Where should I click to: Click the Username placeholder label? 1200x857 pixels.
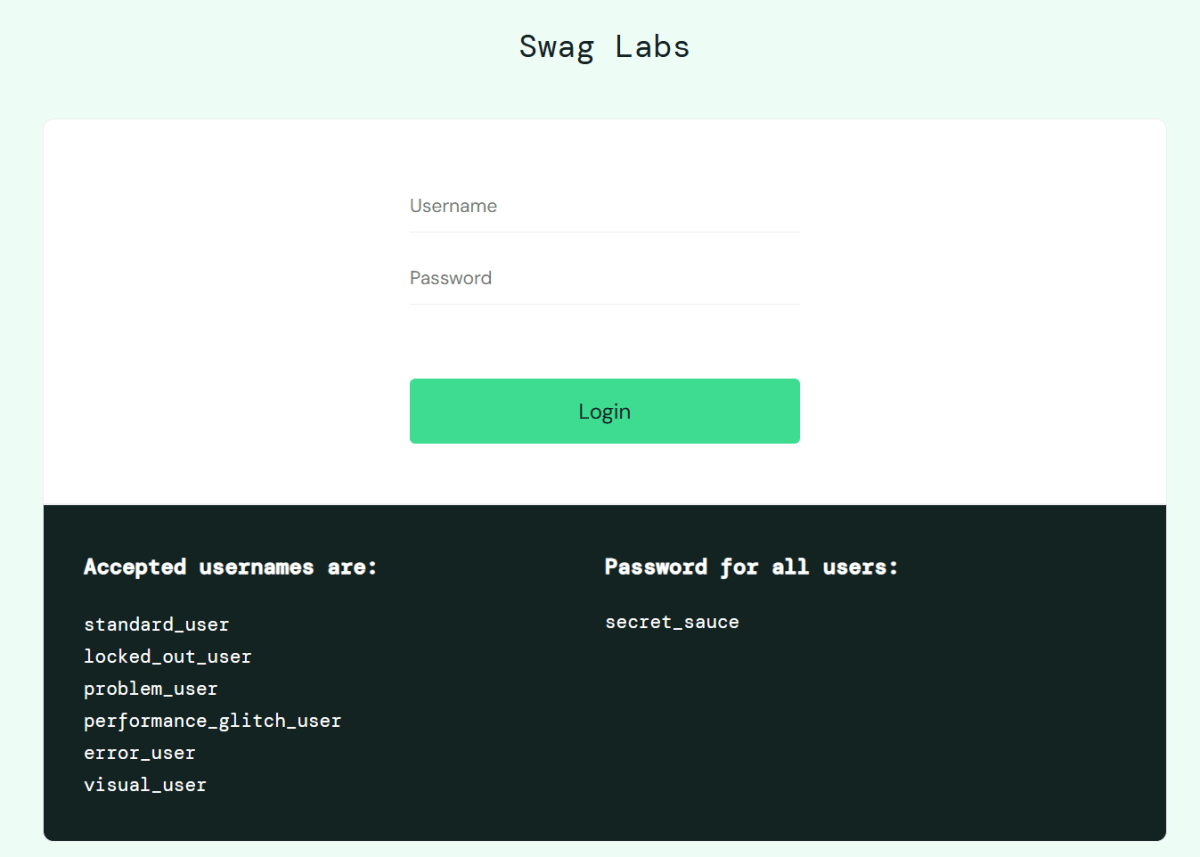pos(453,205)
